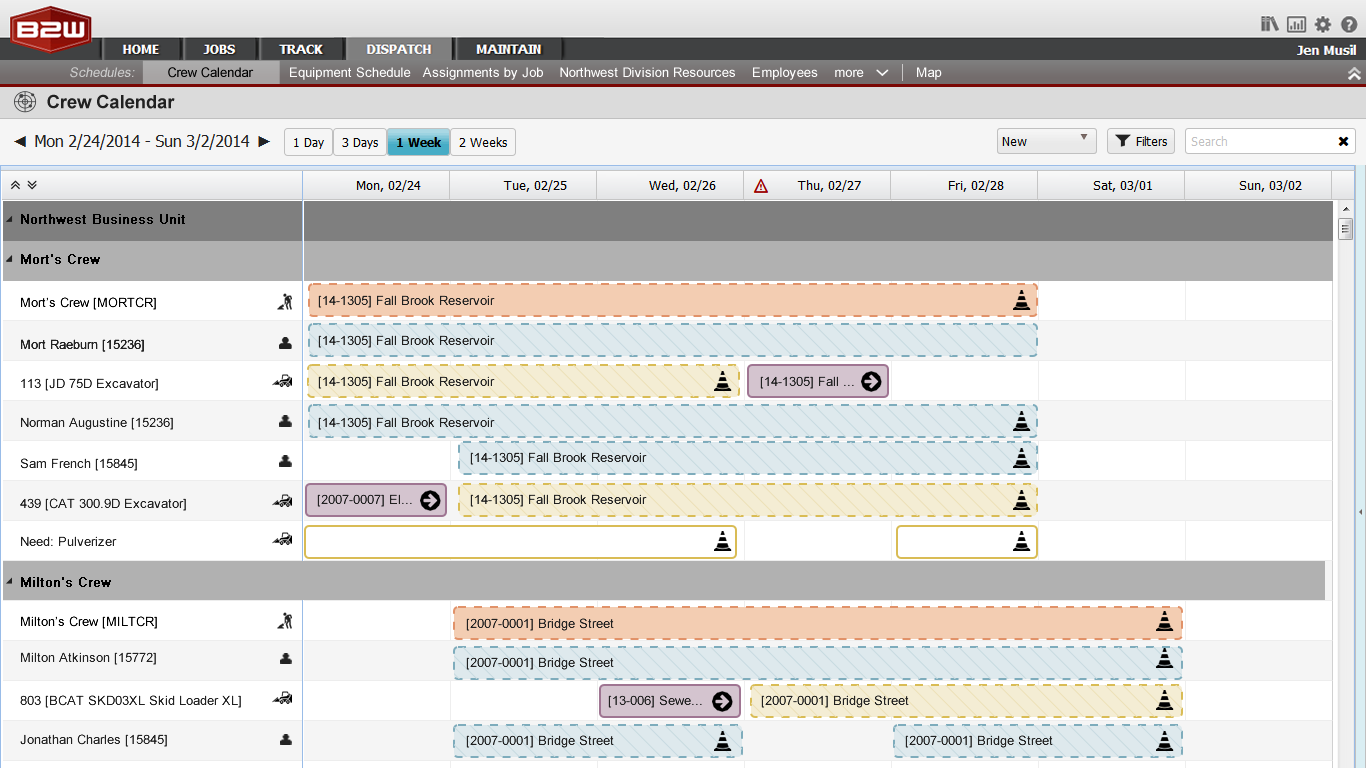
Task: Click the warning triangle on Thu, 02/27
Action: click(x=761, y=186)
